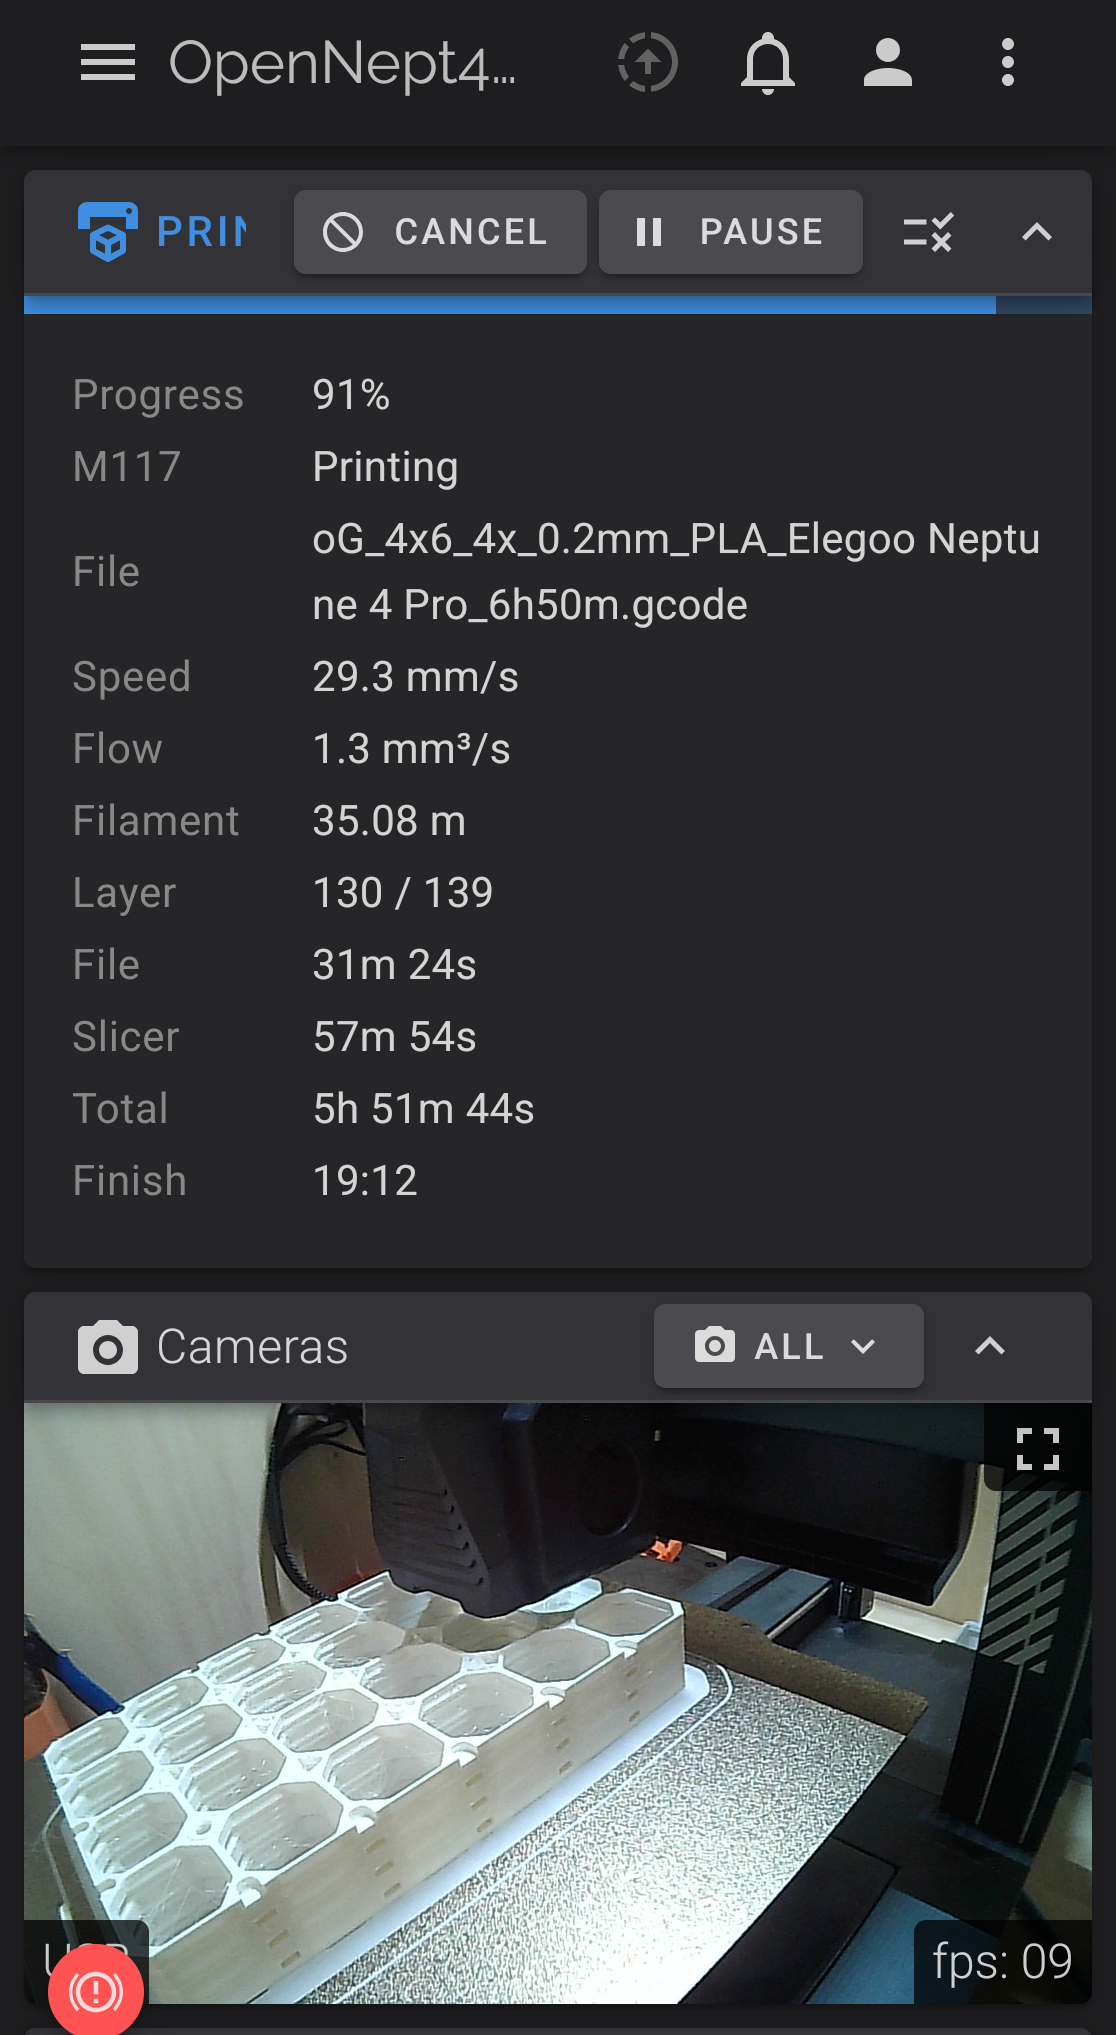Click the Cameras panel heading
This screenshot has height=2035, width=1116.
pos(252,1347)
